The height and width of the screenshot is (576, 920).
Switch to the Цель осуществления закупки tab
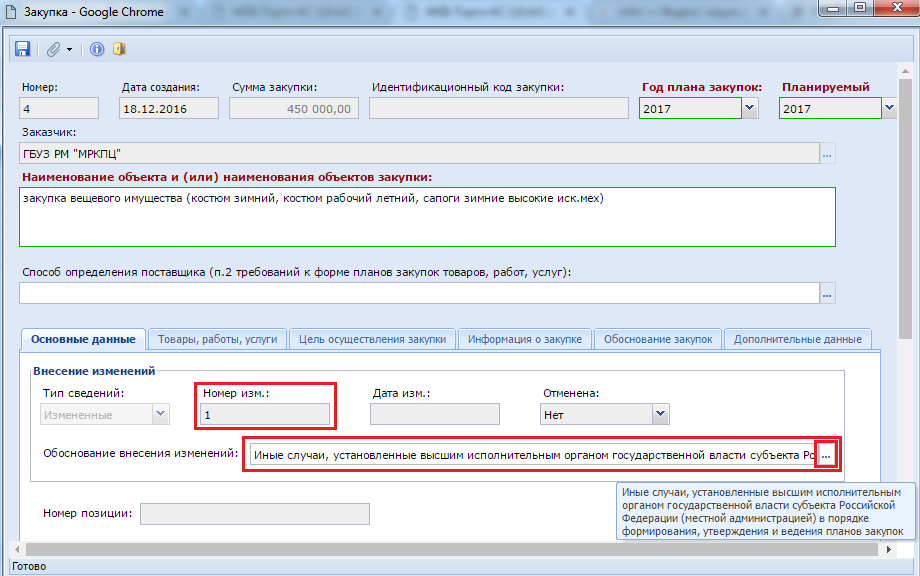[x=372, y=339]
